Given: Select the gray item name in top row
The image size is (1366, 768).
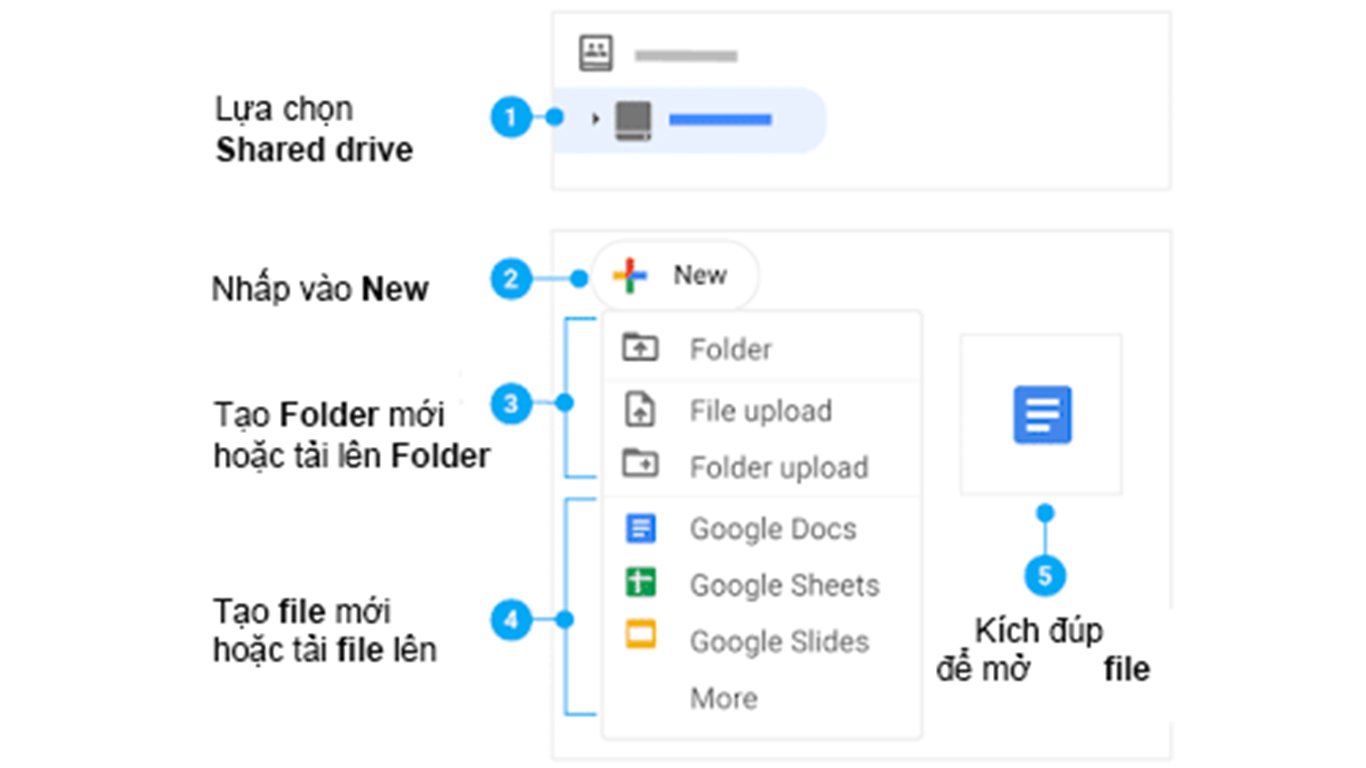Looking at the screenshot, I should click(x=686, y=55).
